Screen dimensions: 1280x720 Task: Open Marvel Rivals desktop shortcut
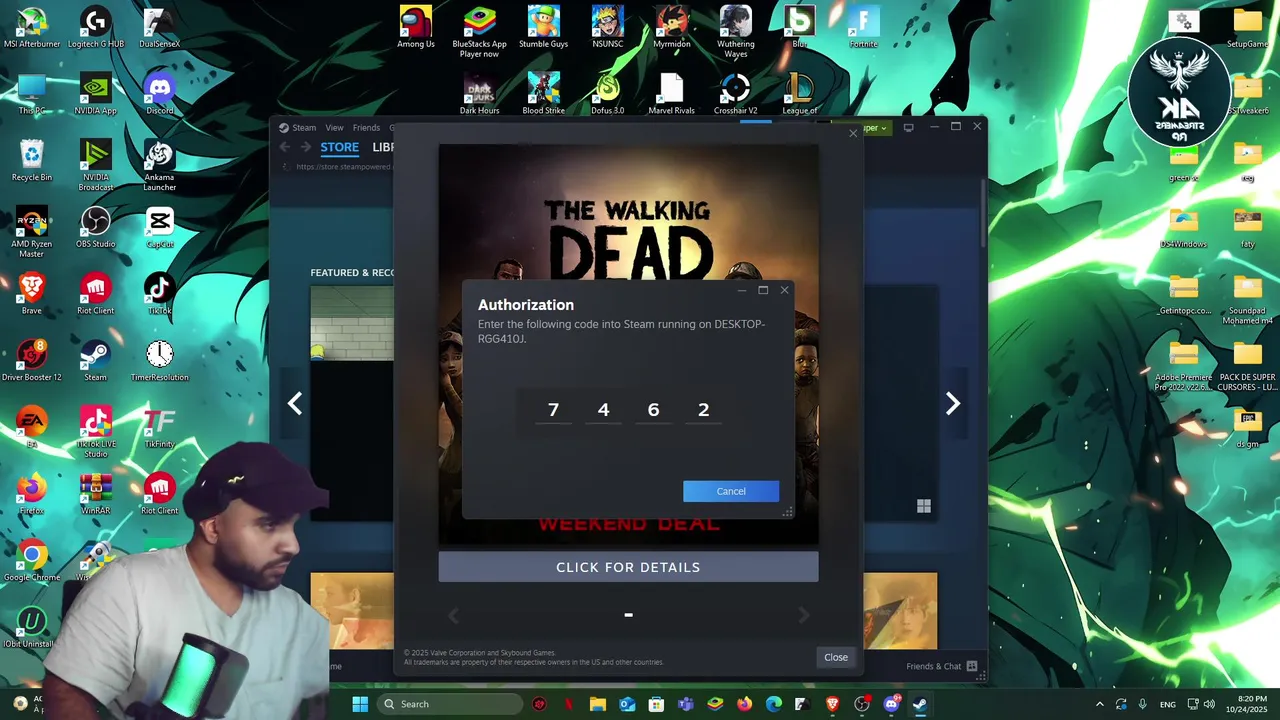click(x=671, y=95)
